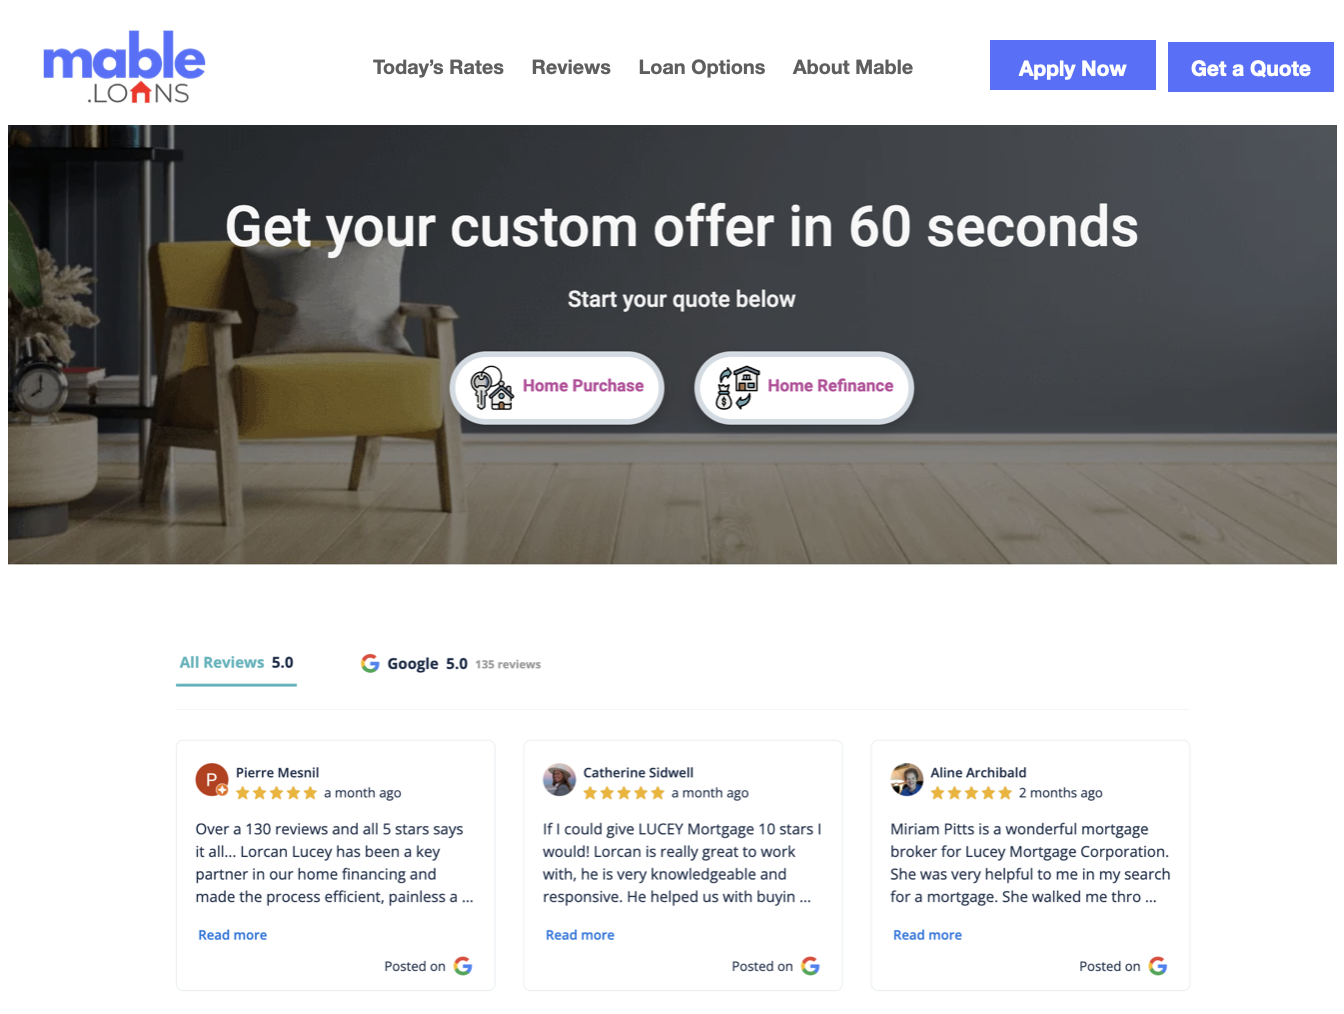
Task: Click Pierre Mesnil's avatar icon
Action: coord(212,780)
